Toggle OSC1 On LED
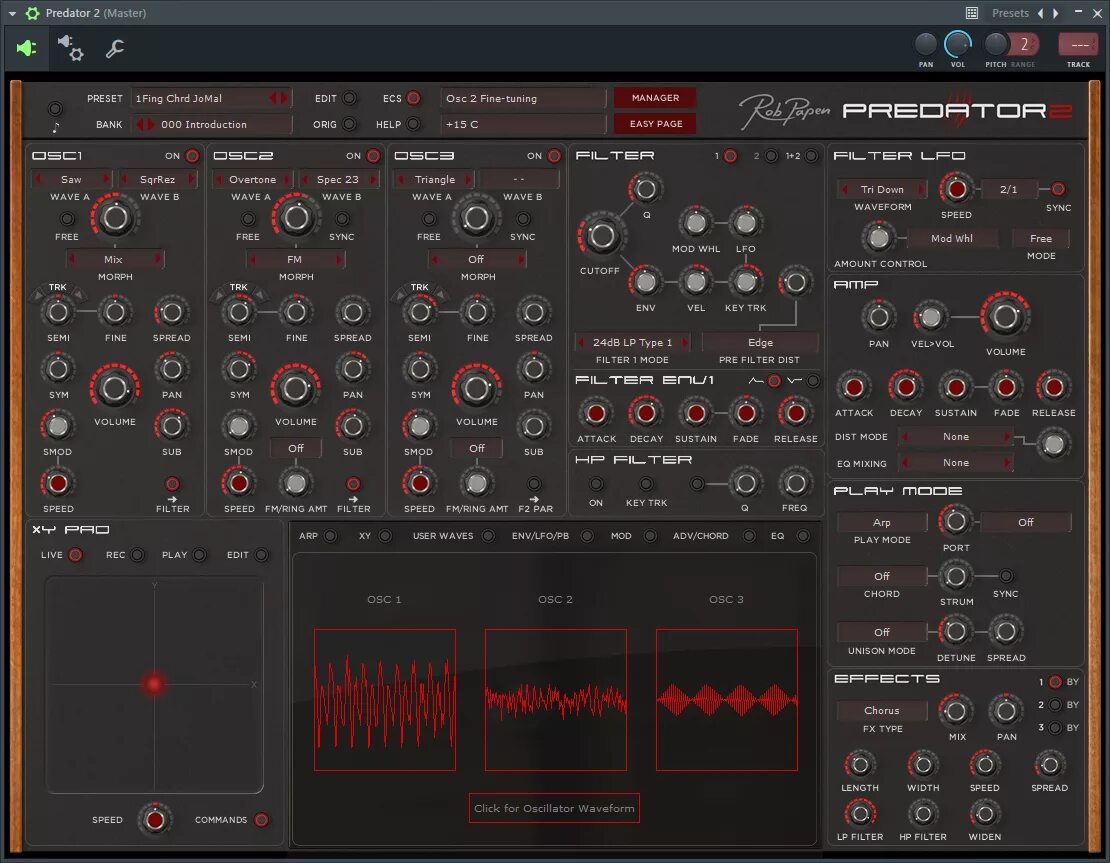This screenshot has height=863, width=1110. coord(193,156)
